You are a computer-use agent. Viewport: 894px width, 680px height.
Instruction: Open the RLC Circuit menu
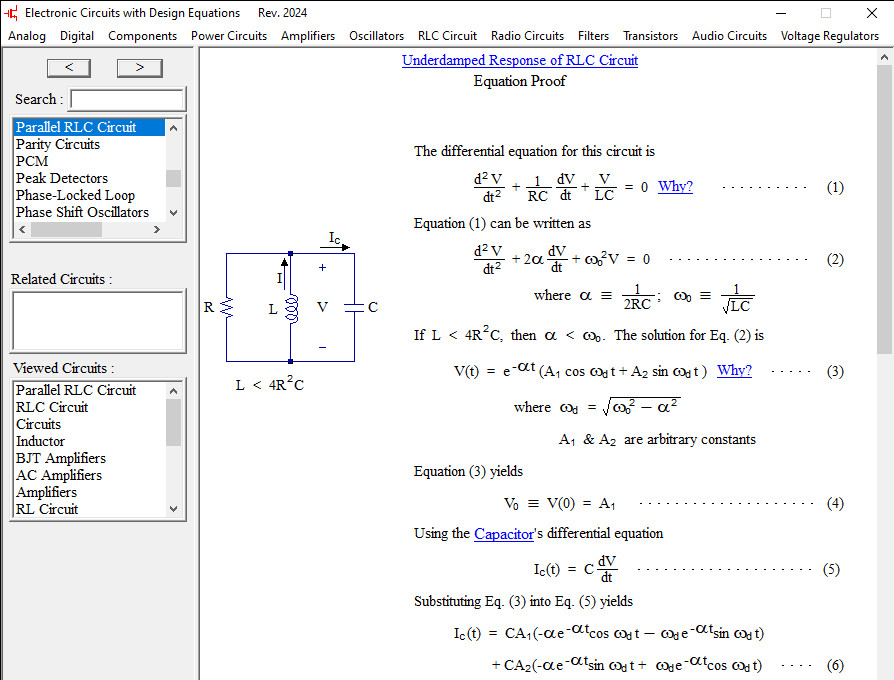pos(447,36)
